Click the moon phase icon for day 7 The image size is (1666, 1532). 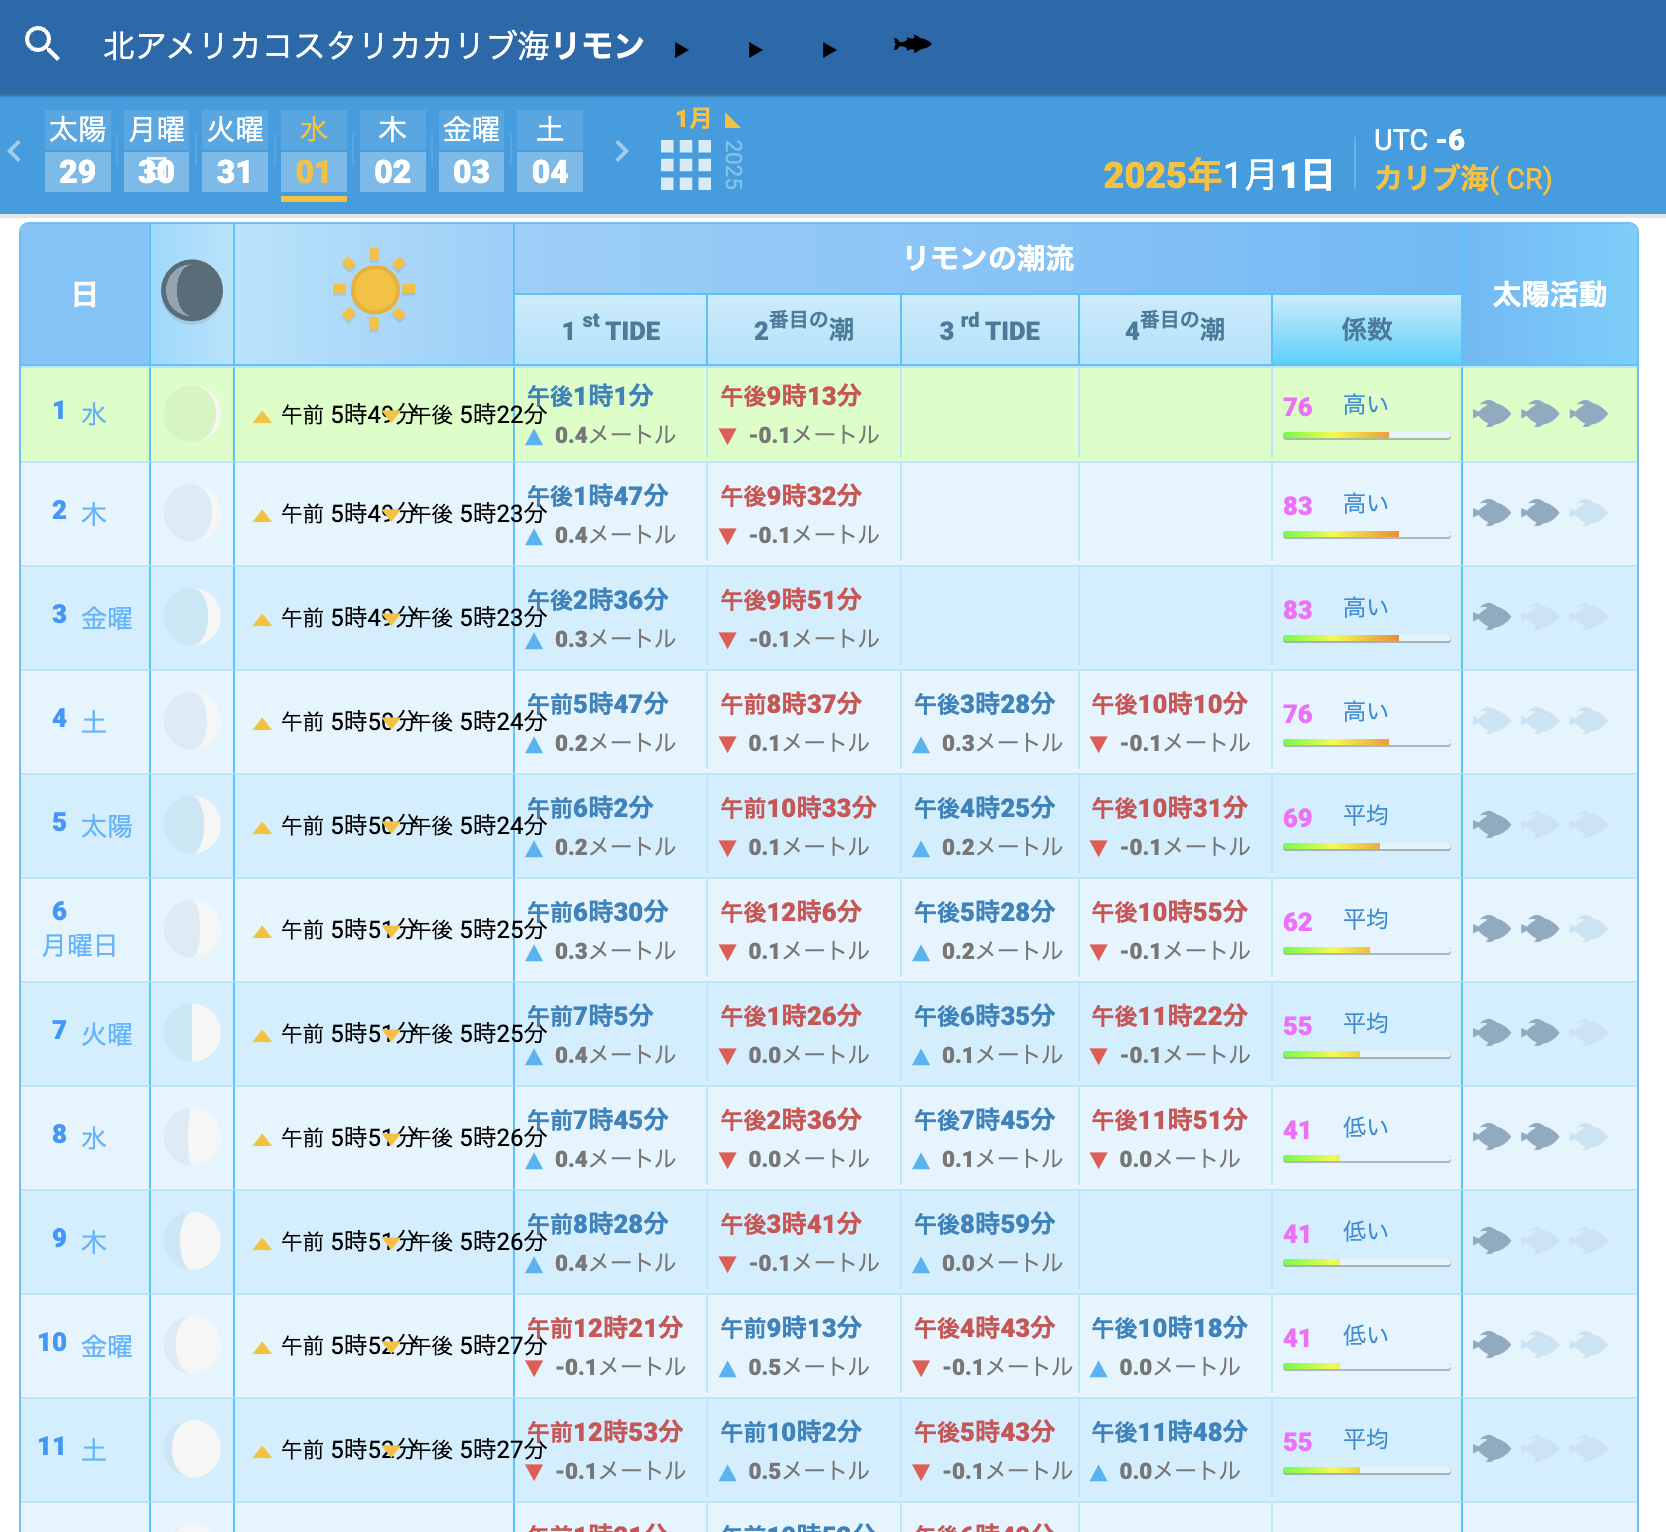[x=192, y=1033]
